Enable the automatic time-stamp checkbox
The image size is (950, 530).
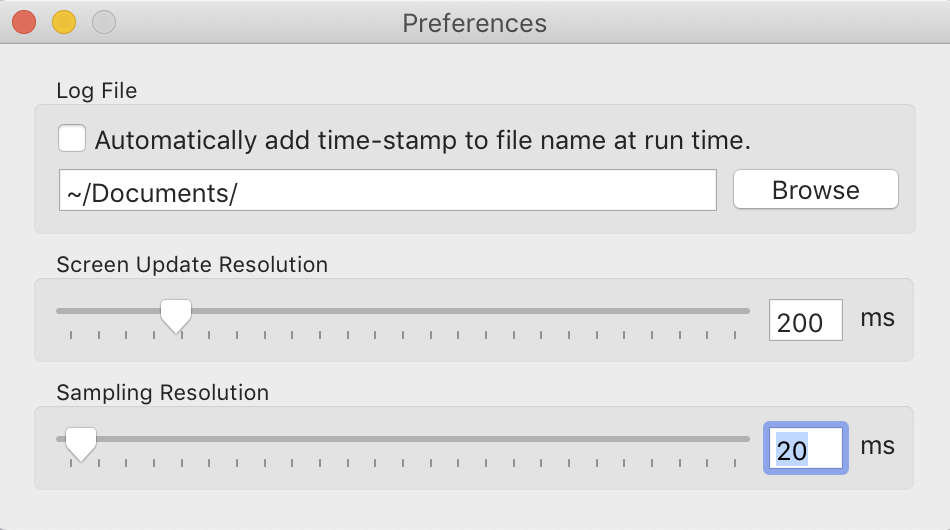point(72,139)
